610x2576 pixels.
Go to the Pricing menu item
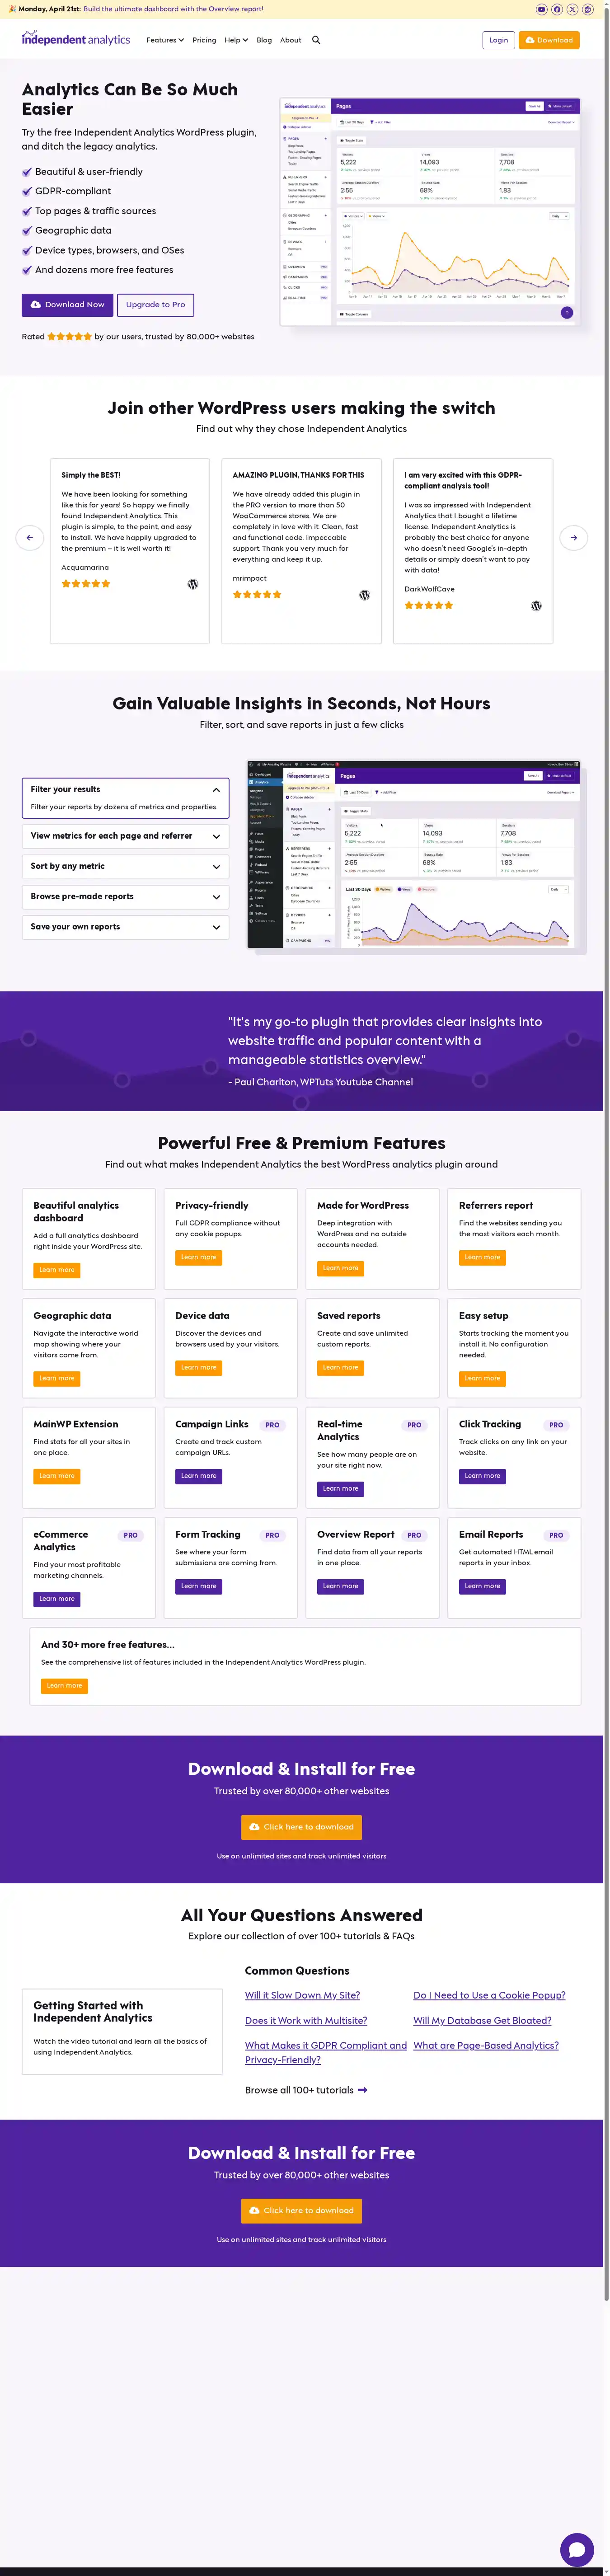coord(204,40)
